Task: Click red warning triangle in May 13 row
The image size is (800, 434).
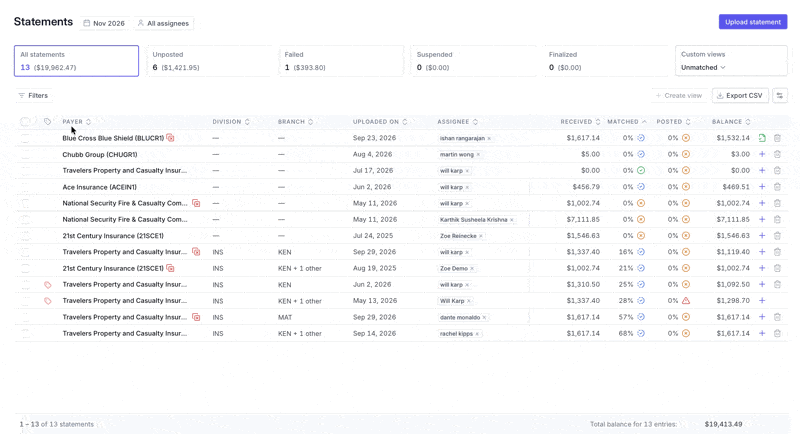Action: 686,301
